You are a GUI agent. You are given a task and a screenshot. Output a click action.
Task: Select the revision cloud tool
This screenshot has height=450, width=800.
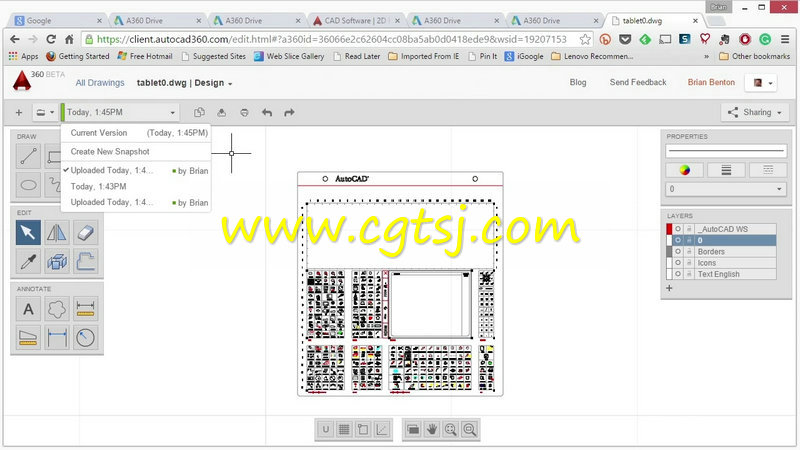coord(57,309)
